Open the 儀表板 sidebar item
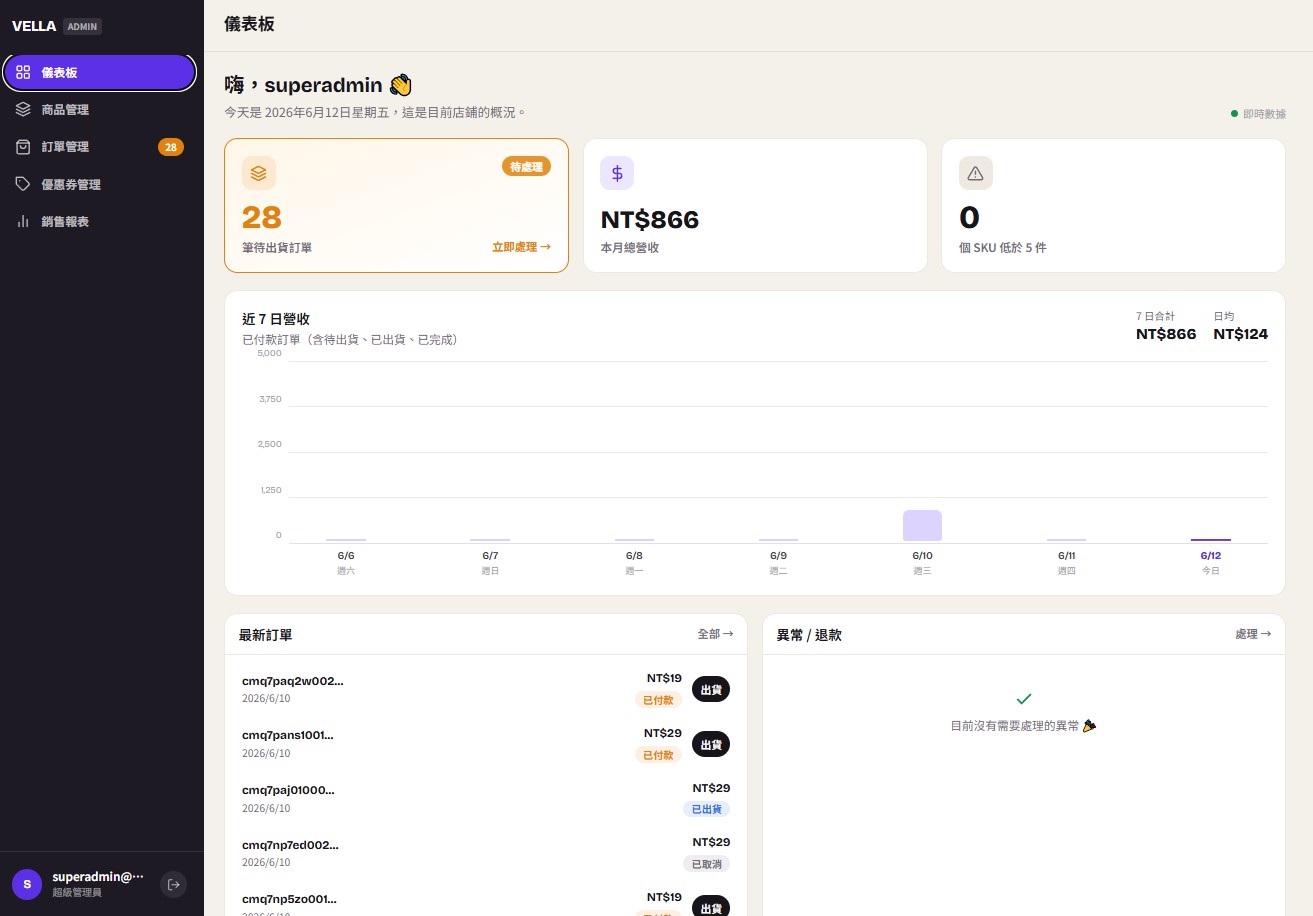1313x916 pixels. coord(99,72)
